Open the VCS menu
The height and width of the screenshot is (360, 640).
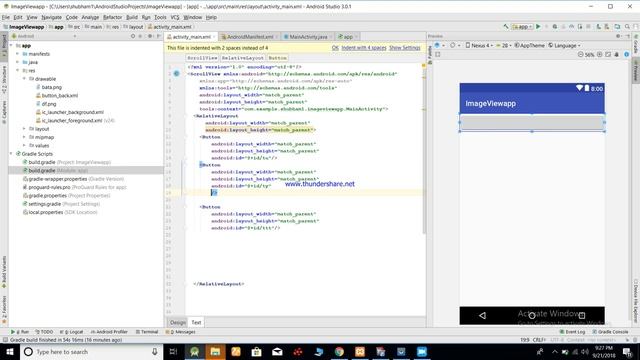point(175,17)
